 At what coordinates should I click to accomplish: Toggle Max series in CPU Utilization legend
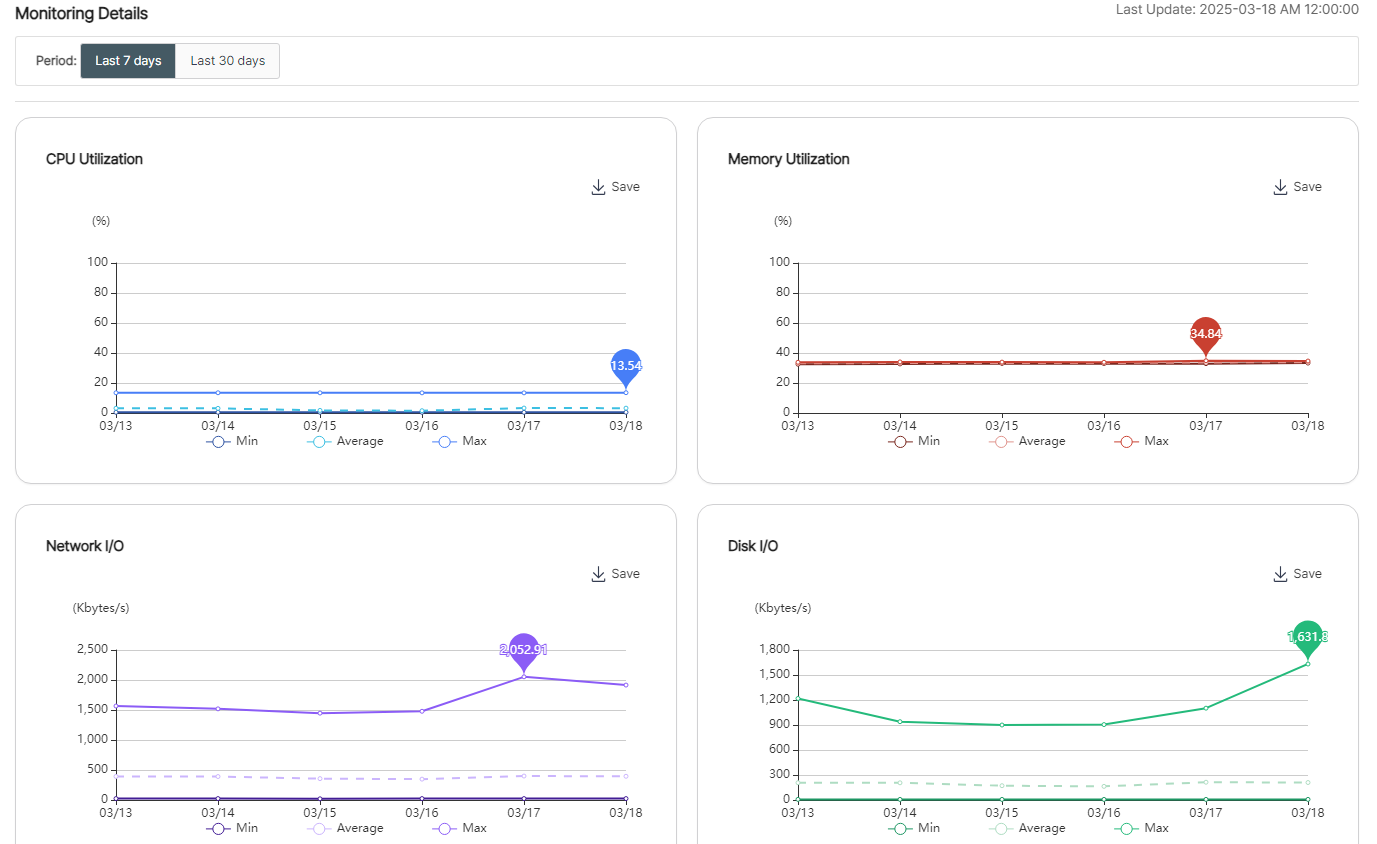click(x=459, y=441)
